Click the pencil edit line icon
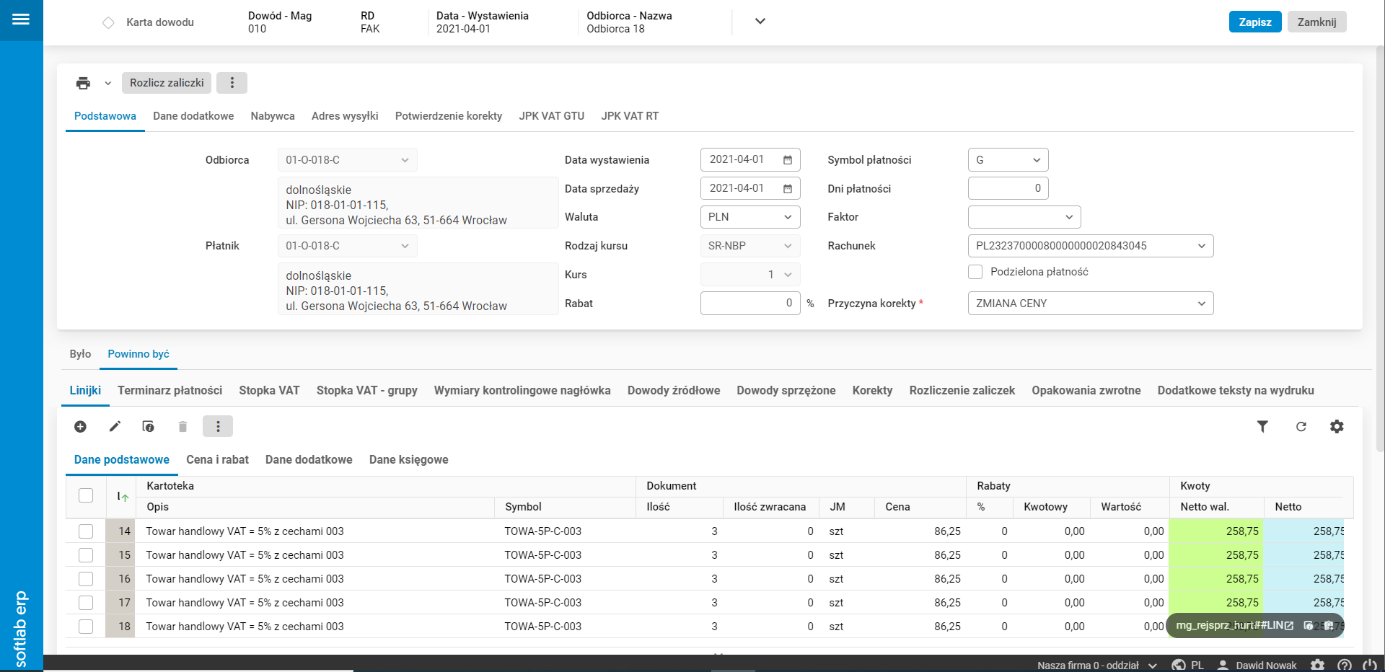Image resolution: width=1385 pixels, height=672 pixels. (x=115, y=427)
